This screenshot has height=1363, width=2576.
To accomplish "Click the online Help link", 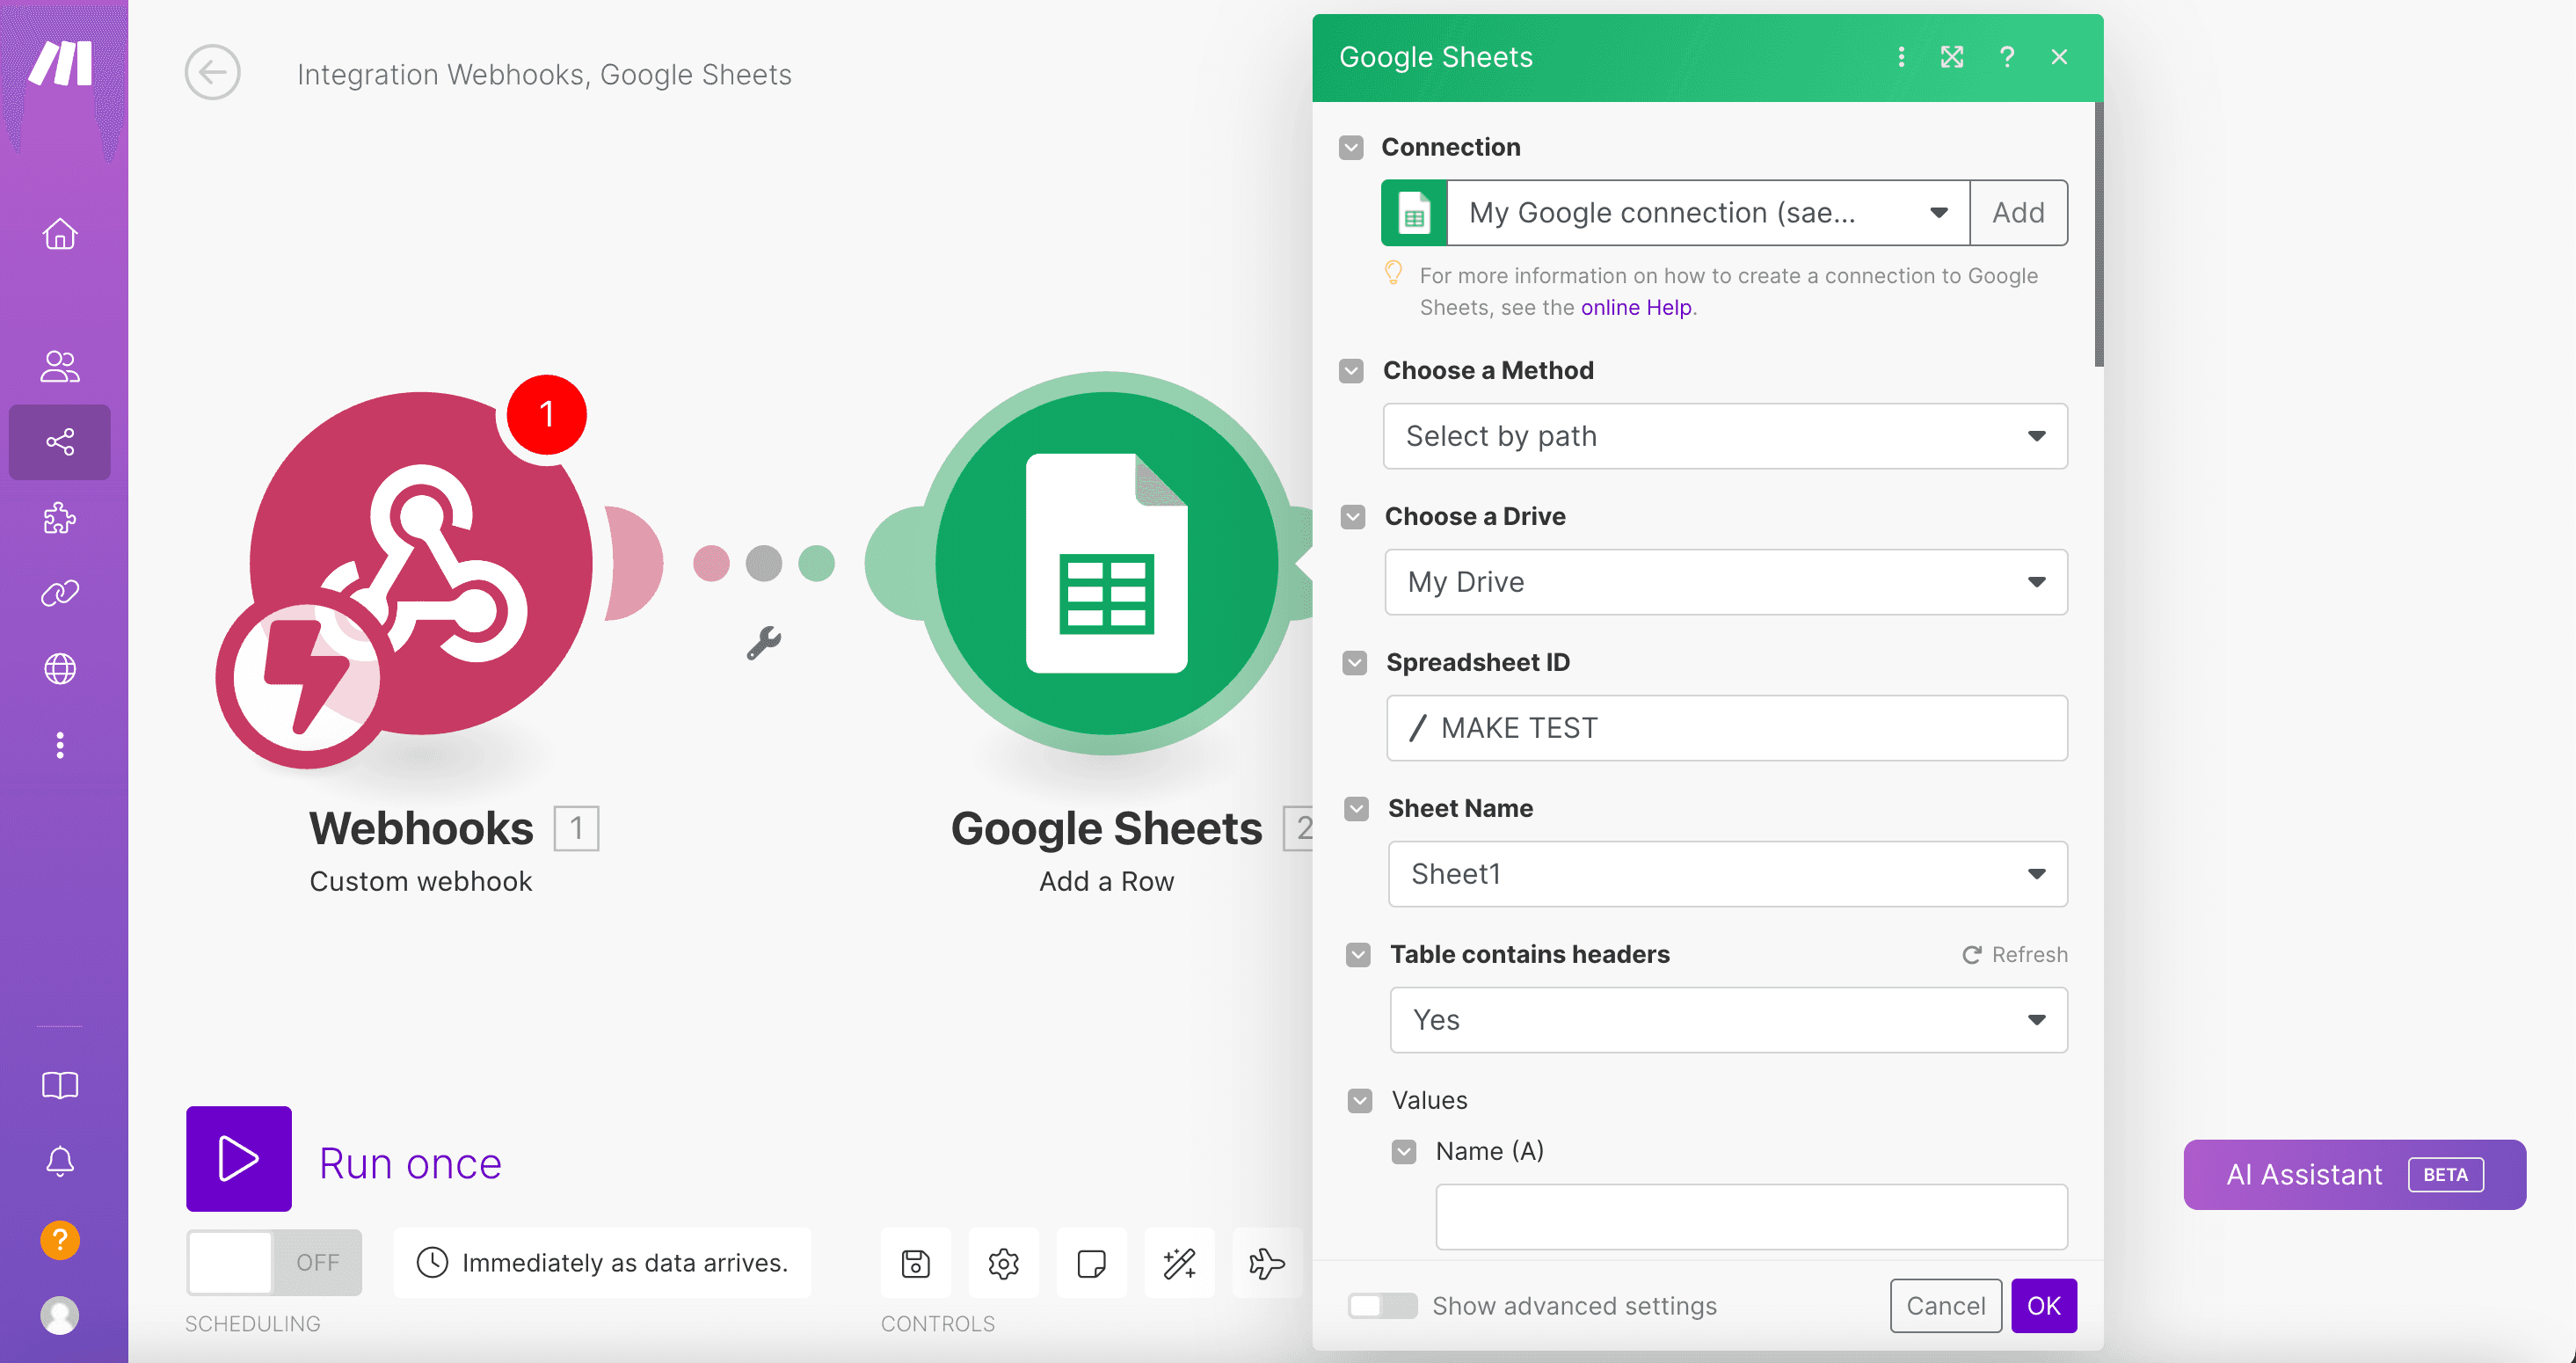I will (1636, 307).
